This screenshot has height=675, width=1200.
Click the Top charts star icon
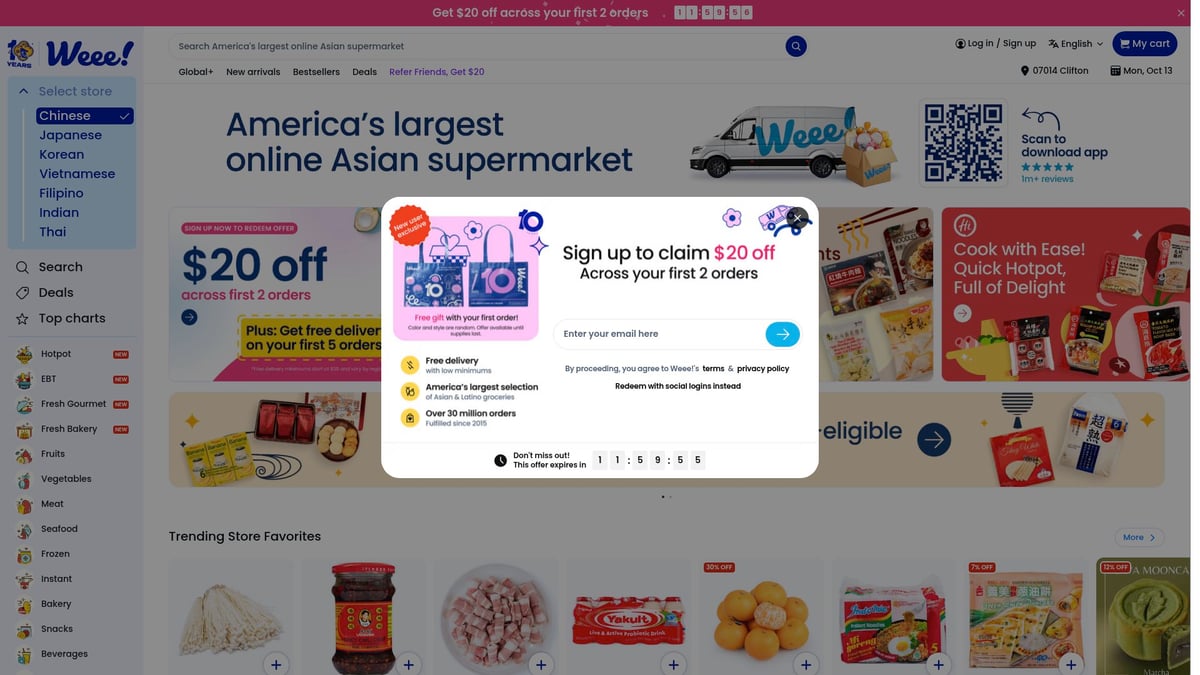tap(22, 319)
